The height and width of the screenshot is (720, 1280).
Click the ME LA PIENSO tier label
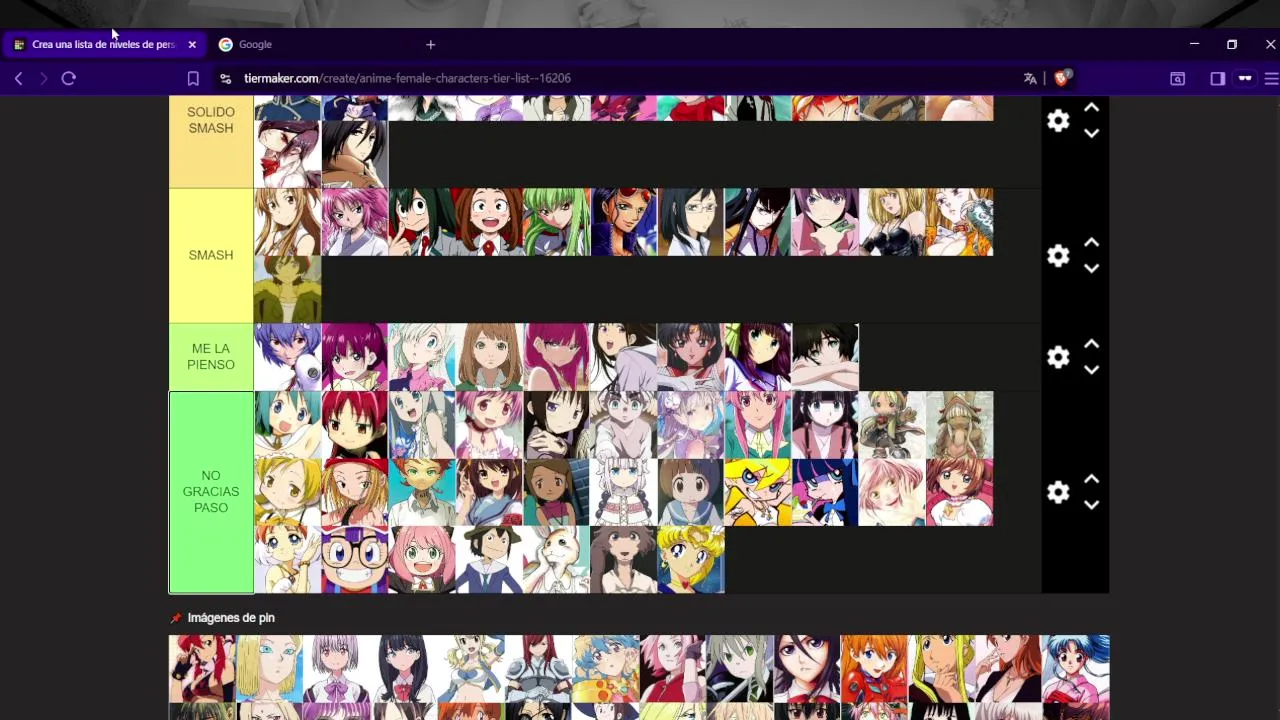[211, 357]
